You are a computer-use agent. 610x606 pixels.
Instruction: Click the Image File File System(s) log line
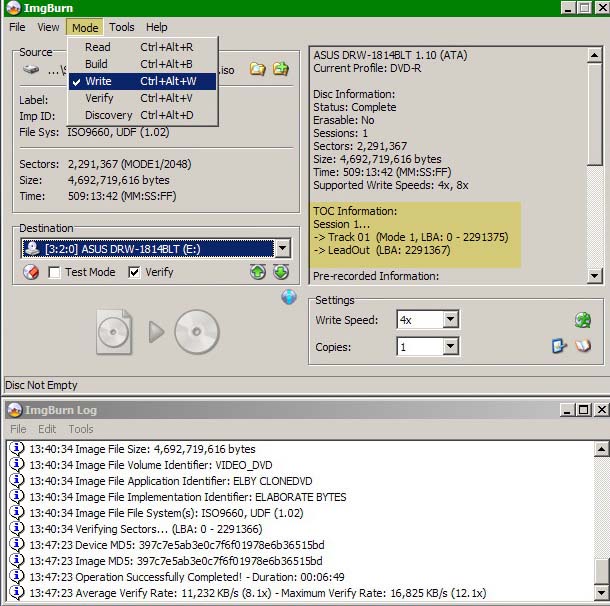pyautogui.click(x=167, y=513)
